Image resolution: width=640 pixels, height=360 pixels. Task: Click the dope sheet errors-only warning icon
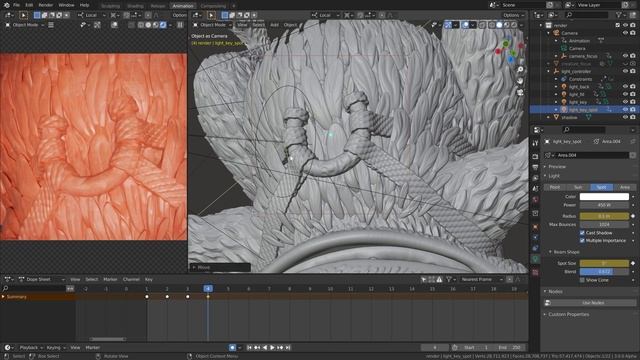[439, 280]
